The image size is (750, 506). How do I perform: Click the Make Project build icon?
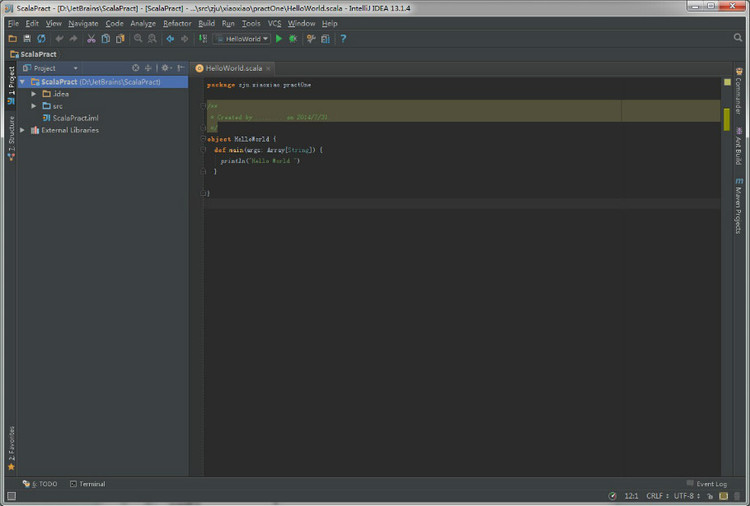tap(203, 39)
